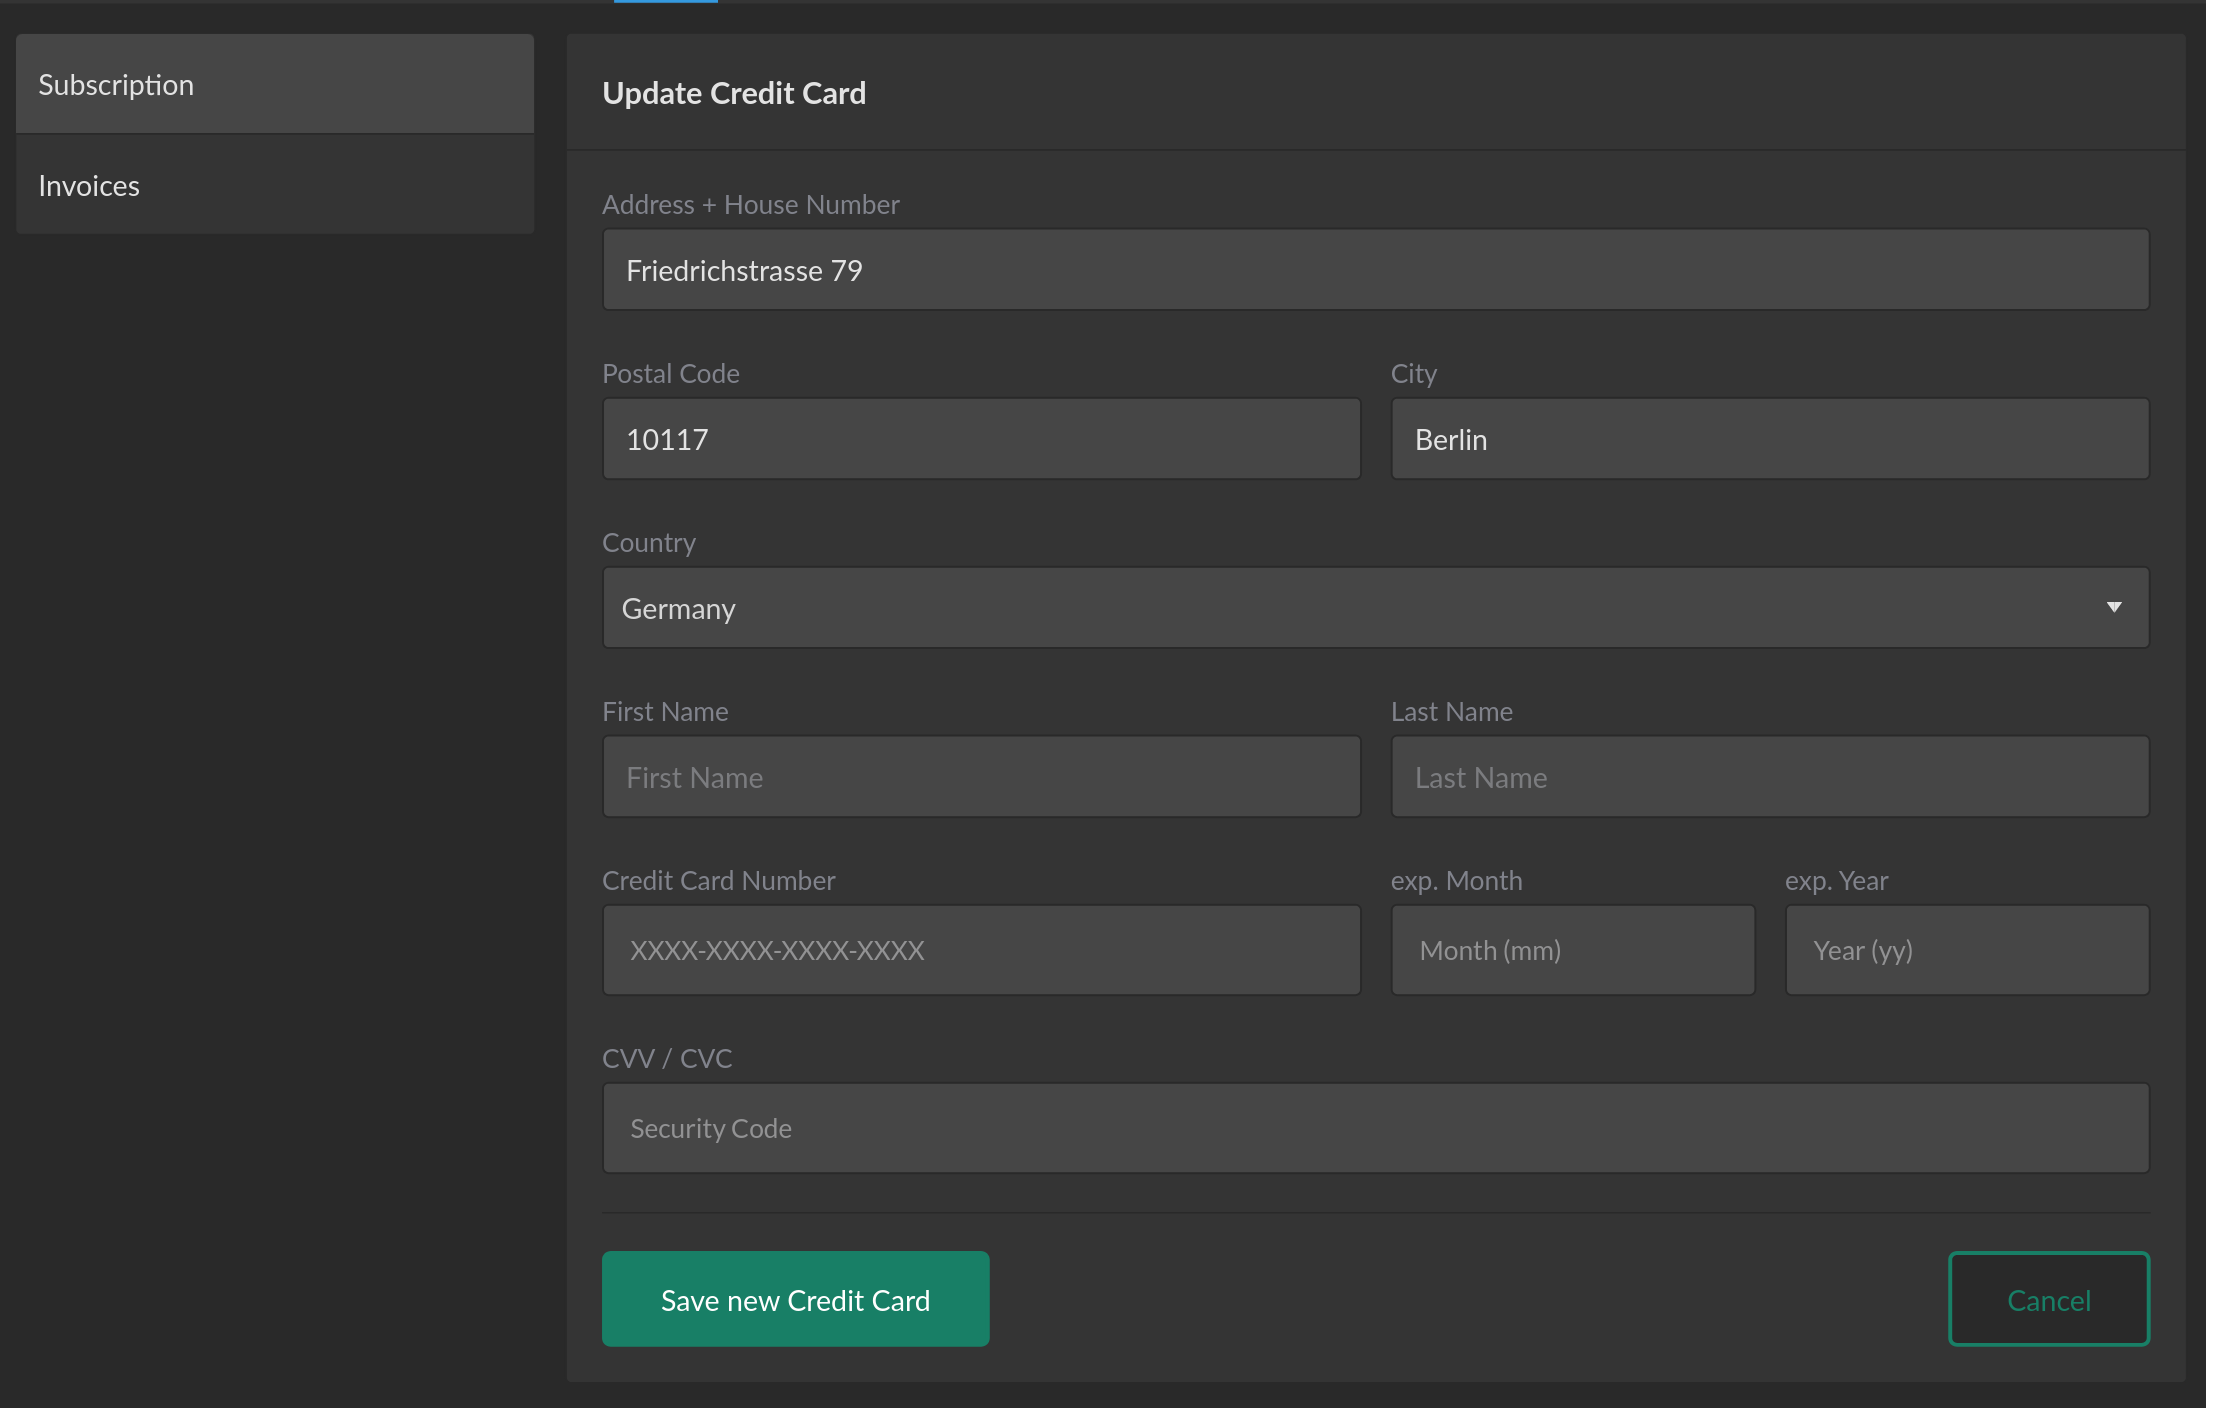2228x1422 pixels.
Task: Click the City input field
Action: click(x=1770, y=440)
